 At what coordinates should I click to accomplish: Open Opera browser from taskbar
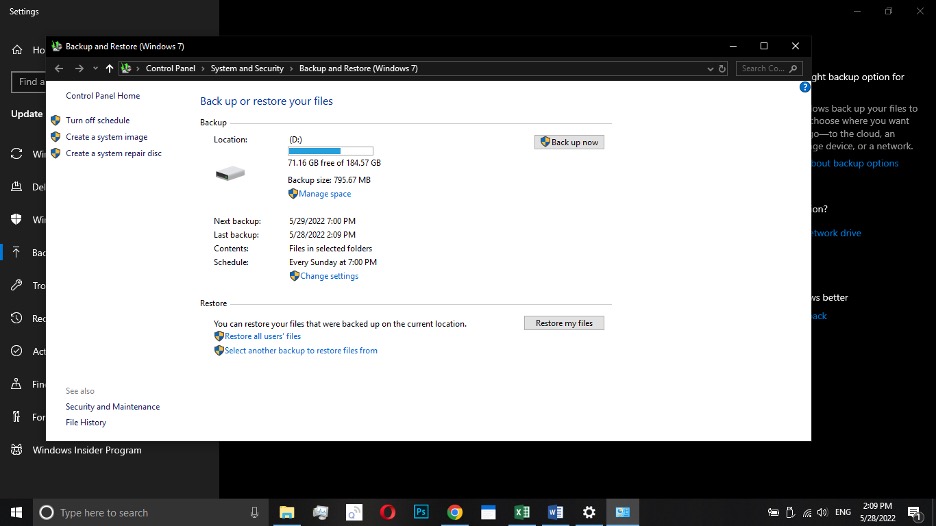(387, 512)
